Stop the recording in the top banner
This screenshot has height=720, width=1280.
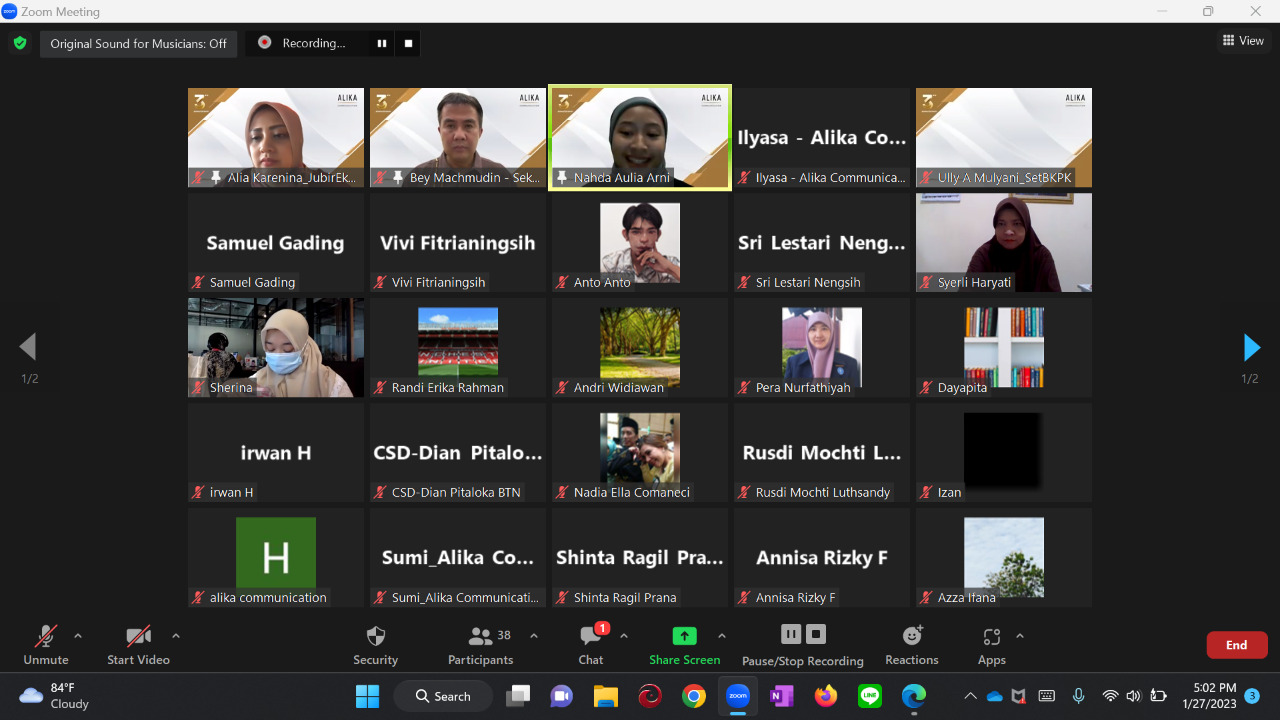(407, 43)
